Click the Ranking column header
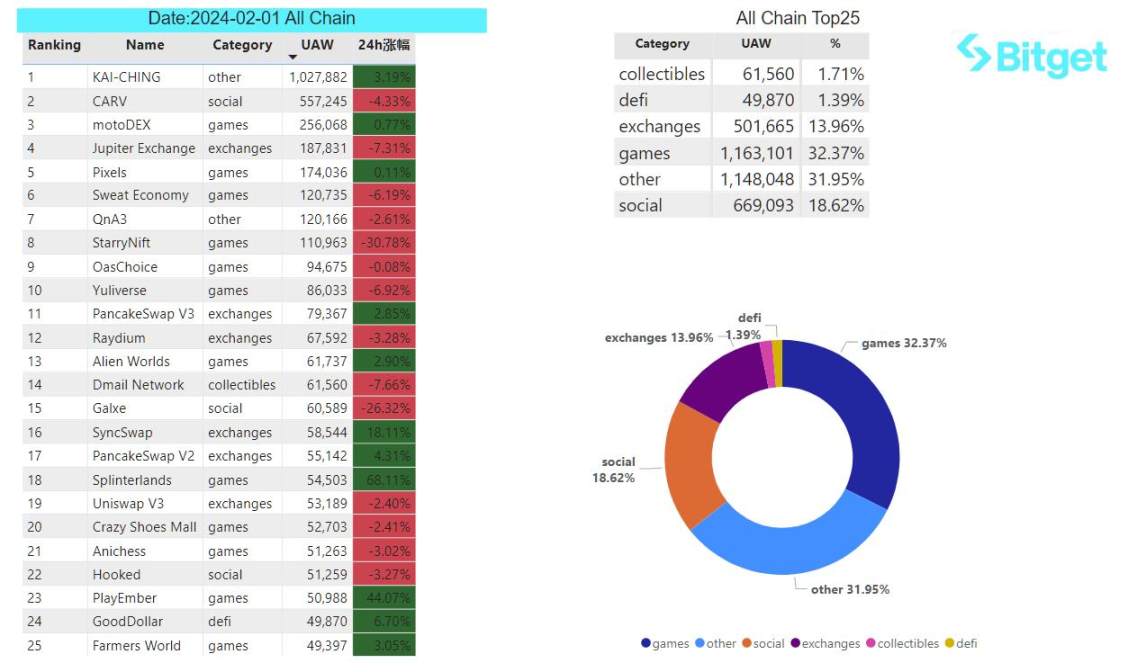 54,45
